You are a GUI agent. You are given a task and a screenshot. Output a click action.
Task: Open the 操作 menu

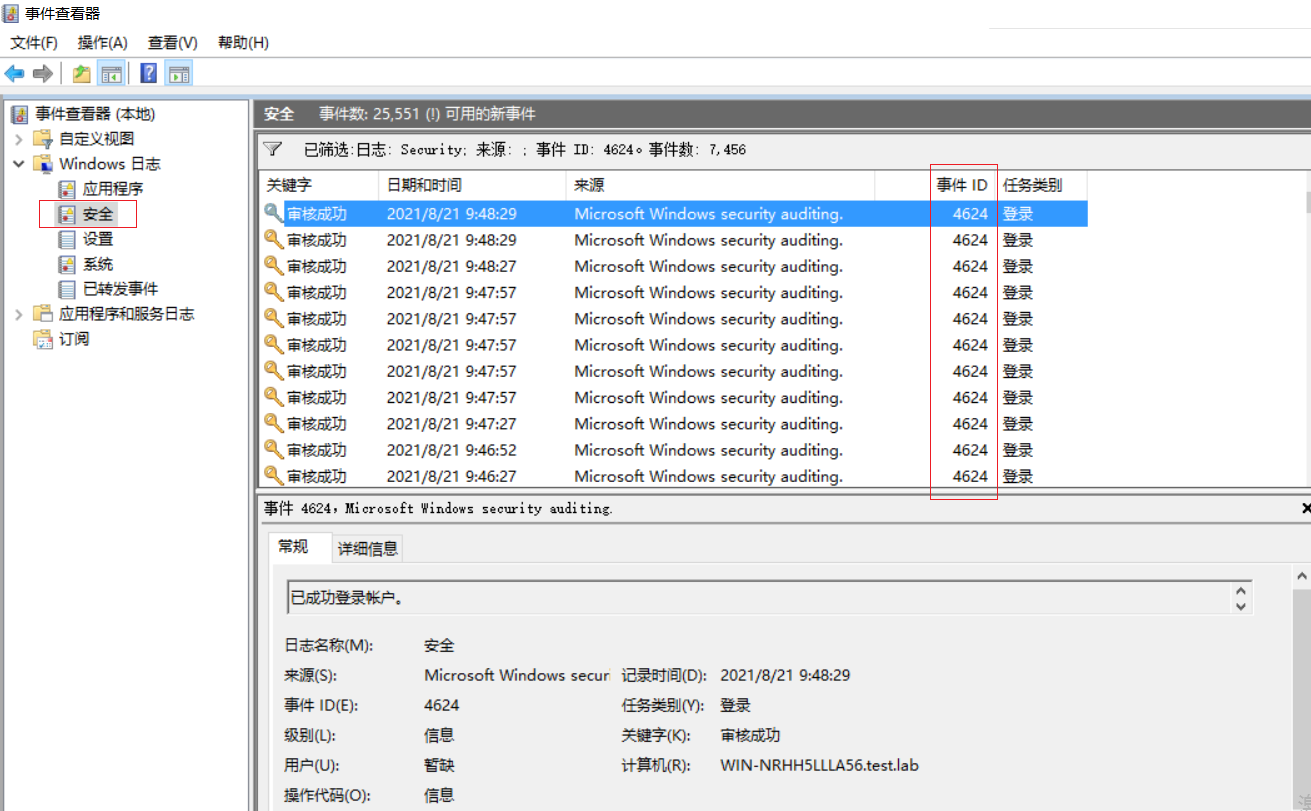tap(101, 42)
